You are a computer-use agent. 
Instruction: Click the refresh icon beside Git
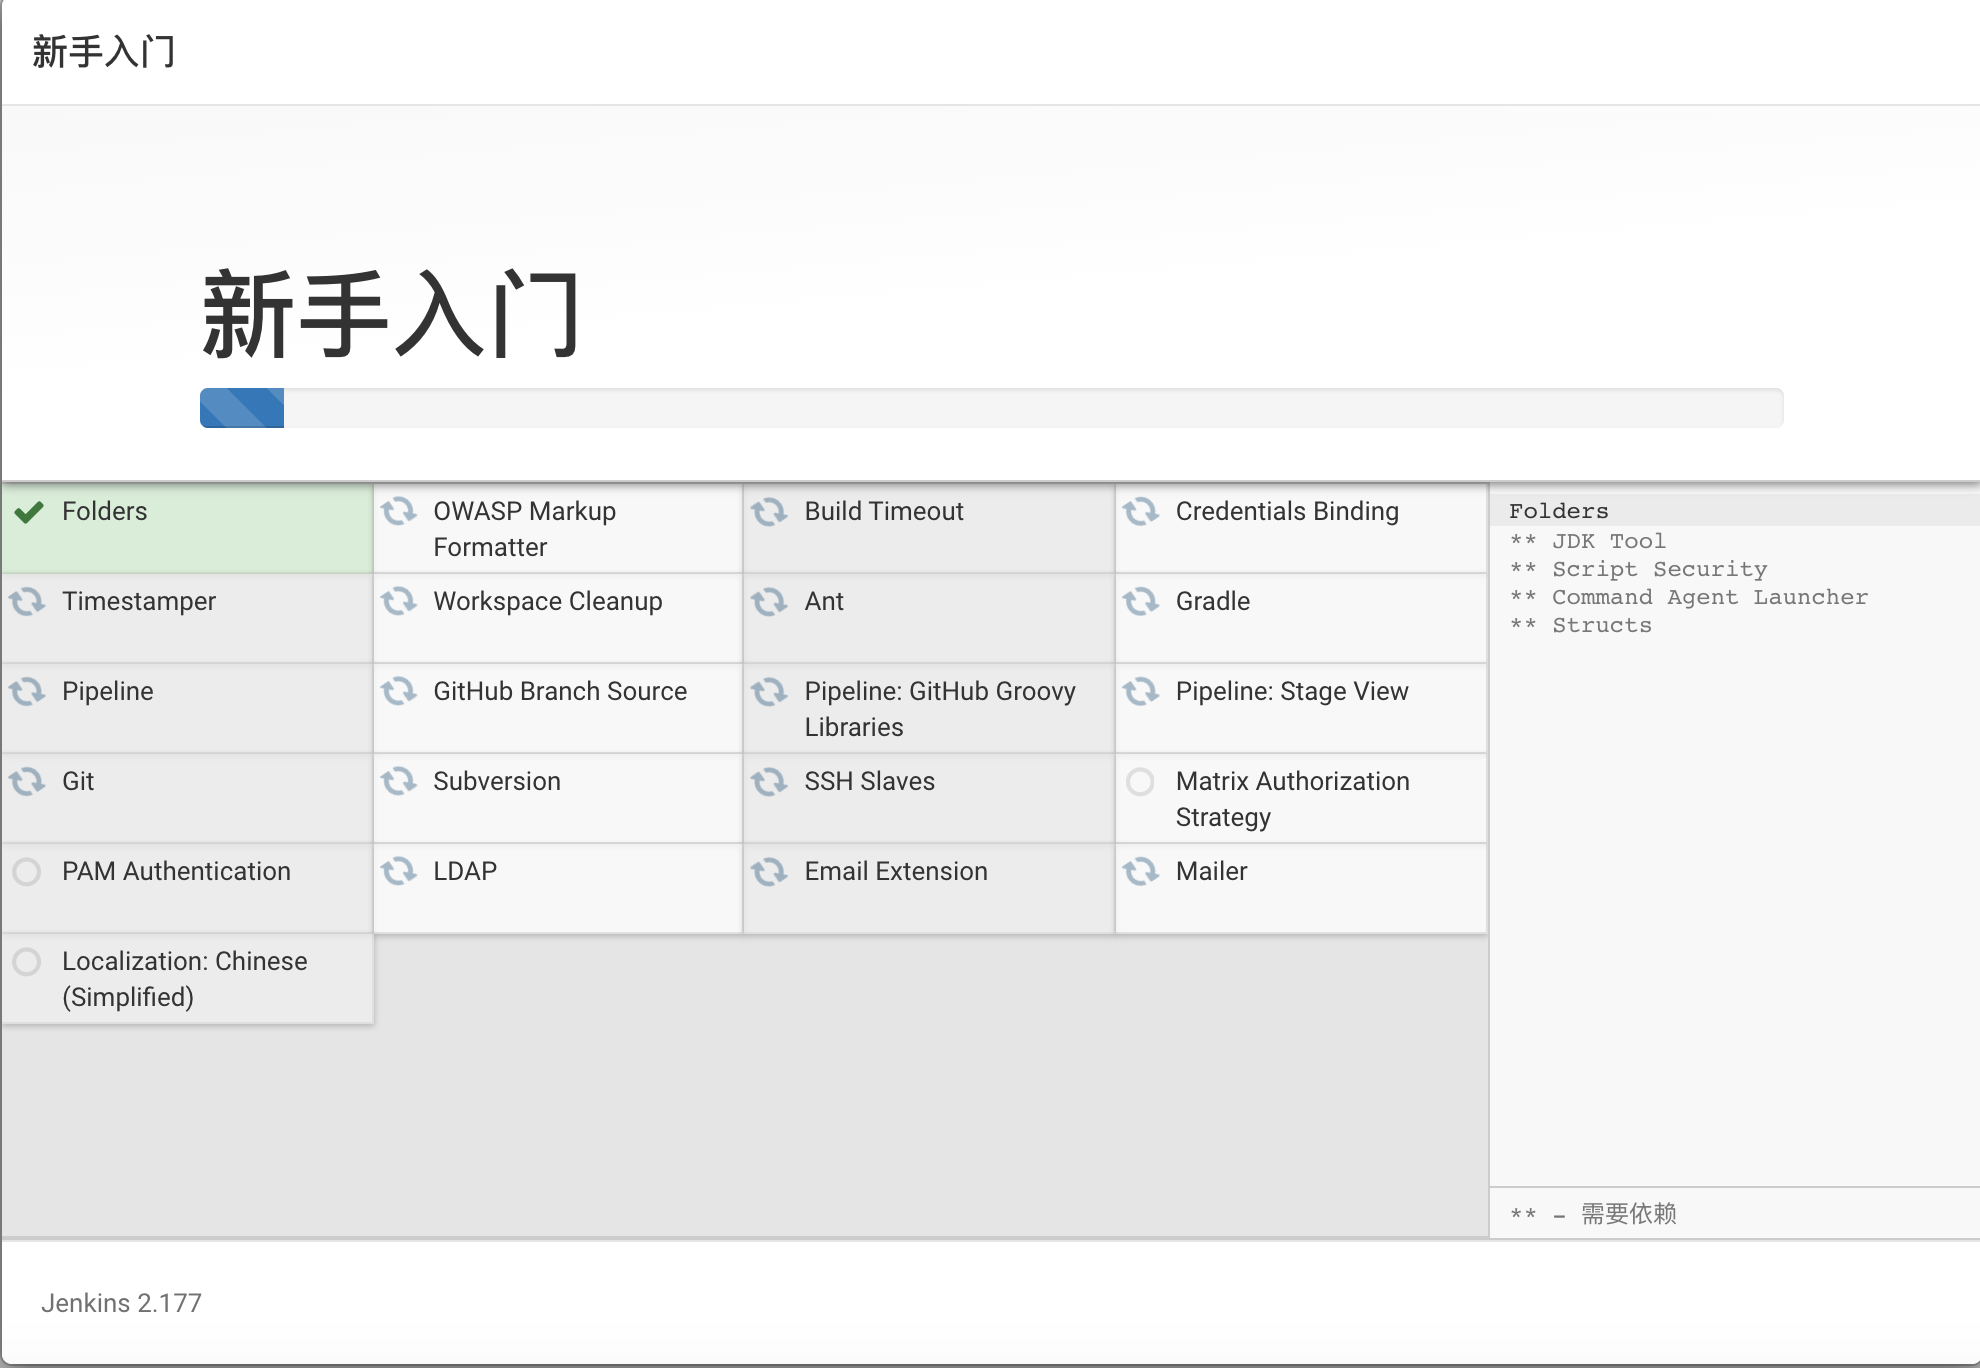click(27, 782)
